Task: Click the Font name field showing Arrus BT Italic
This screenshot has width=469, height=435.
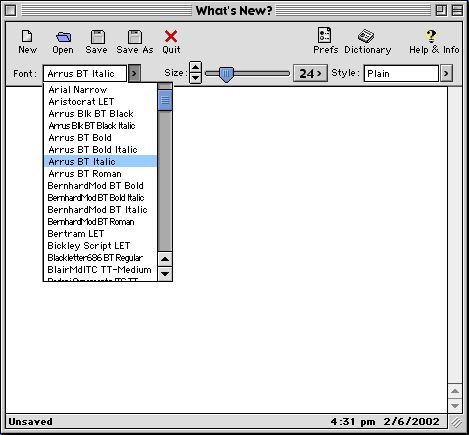Action: click(85, 73)
